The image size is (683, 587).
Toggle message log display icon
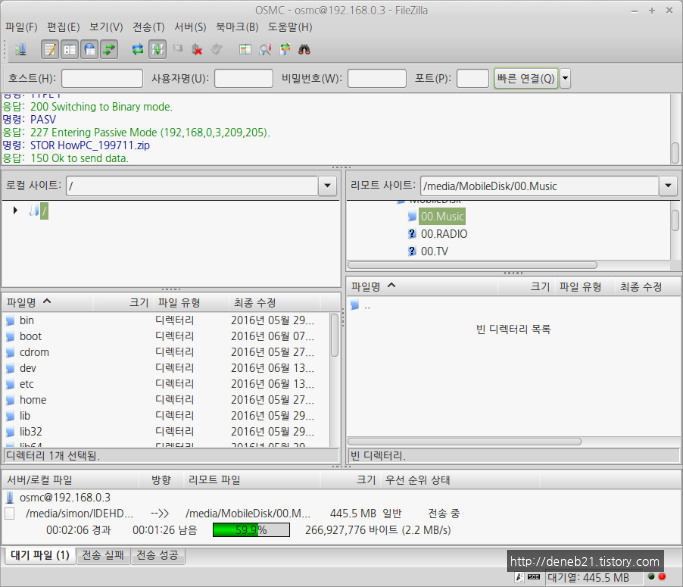(x=50, y=49)
